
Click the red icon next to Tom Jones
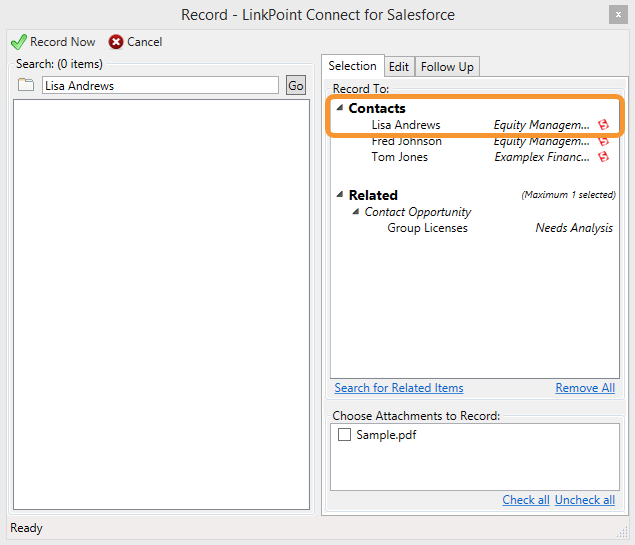point(603,157)
